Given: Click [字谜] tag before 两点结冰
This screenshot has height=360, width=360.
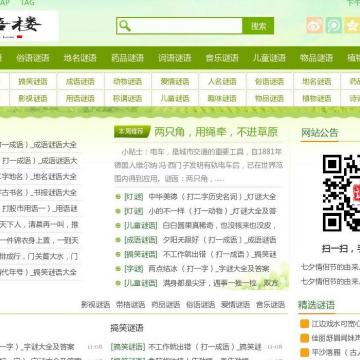Looking at the screenshot, I should [134, 269].
